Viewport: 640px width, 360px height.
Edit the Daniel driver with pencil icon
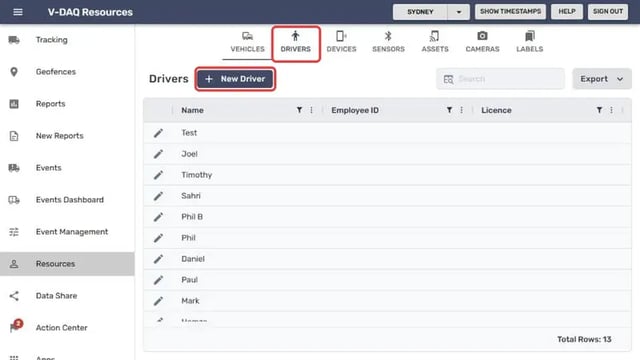coord(158,259)
